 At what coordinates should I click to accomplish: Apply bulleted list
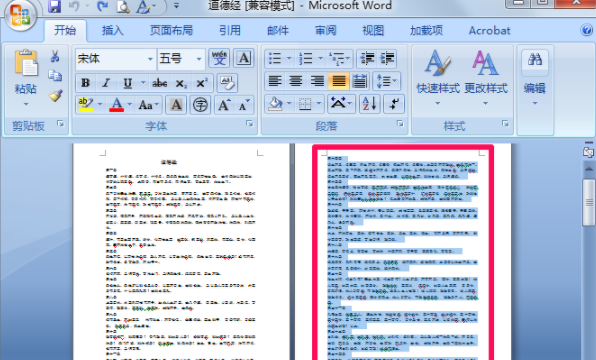[275, 59]
